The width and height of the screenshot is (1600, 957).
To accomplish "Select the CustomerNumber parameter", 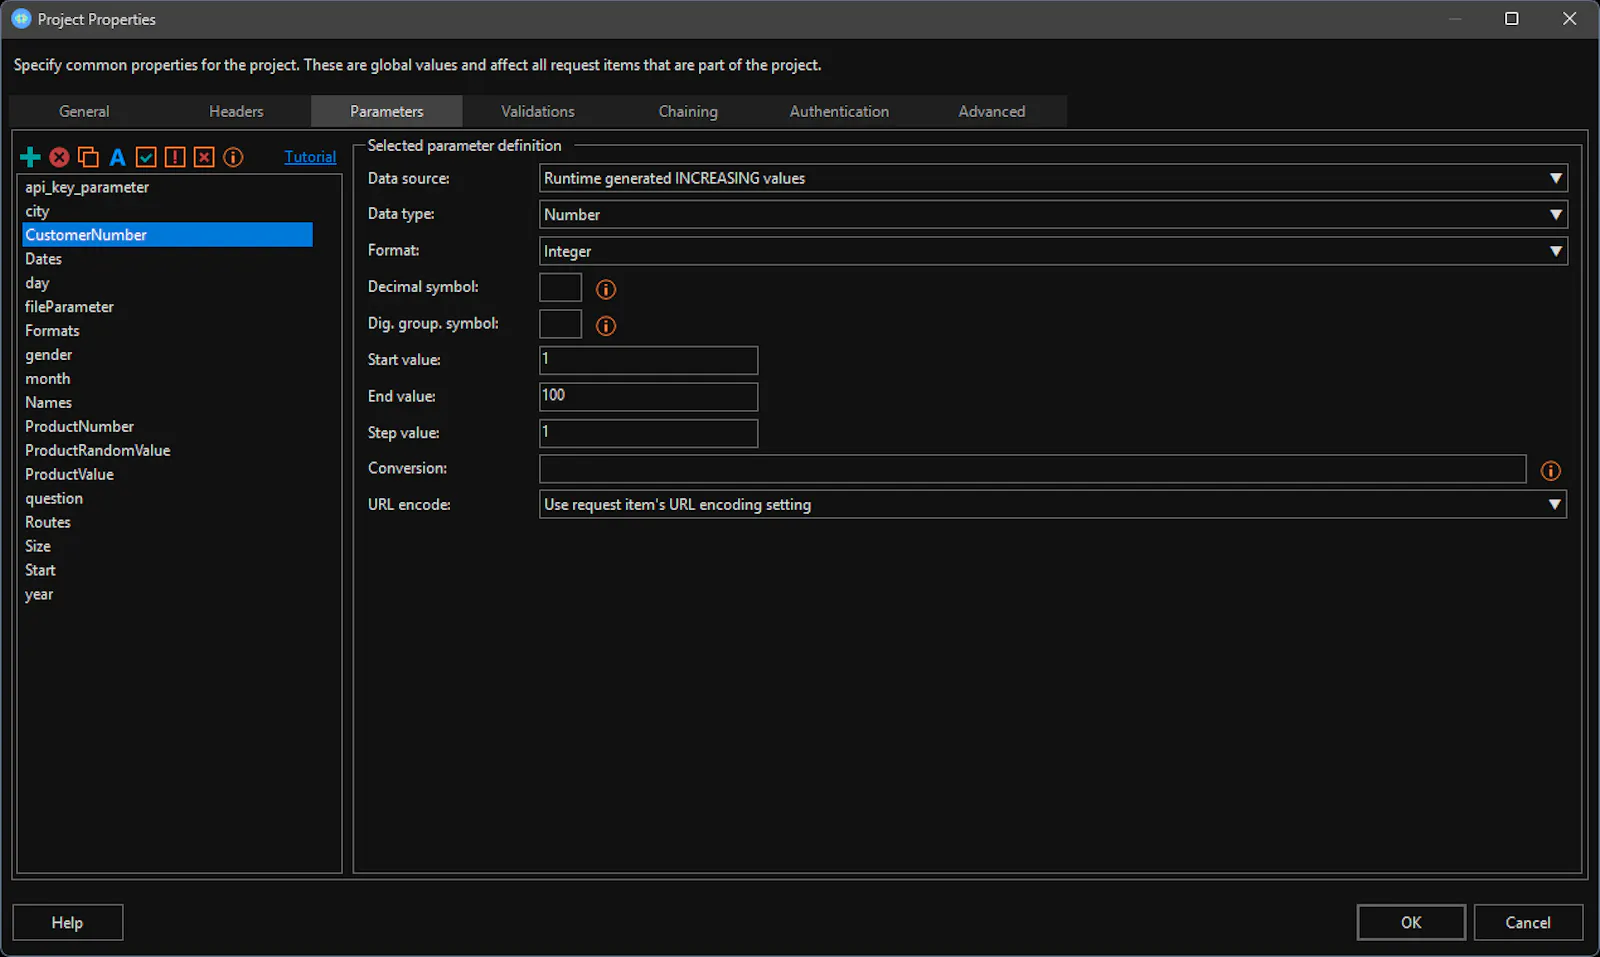I will click(167, 235).
